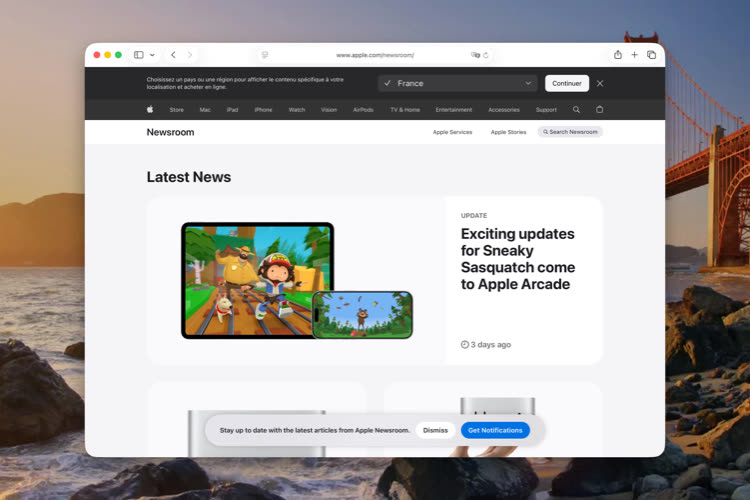Click the Latest News heading
The width and height of the screenshot is (750, 500).
[189, 177]
